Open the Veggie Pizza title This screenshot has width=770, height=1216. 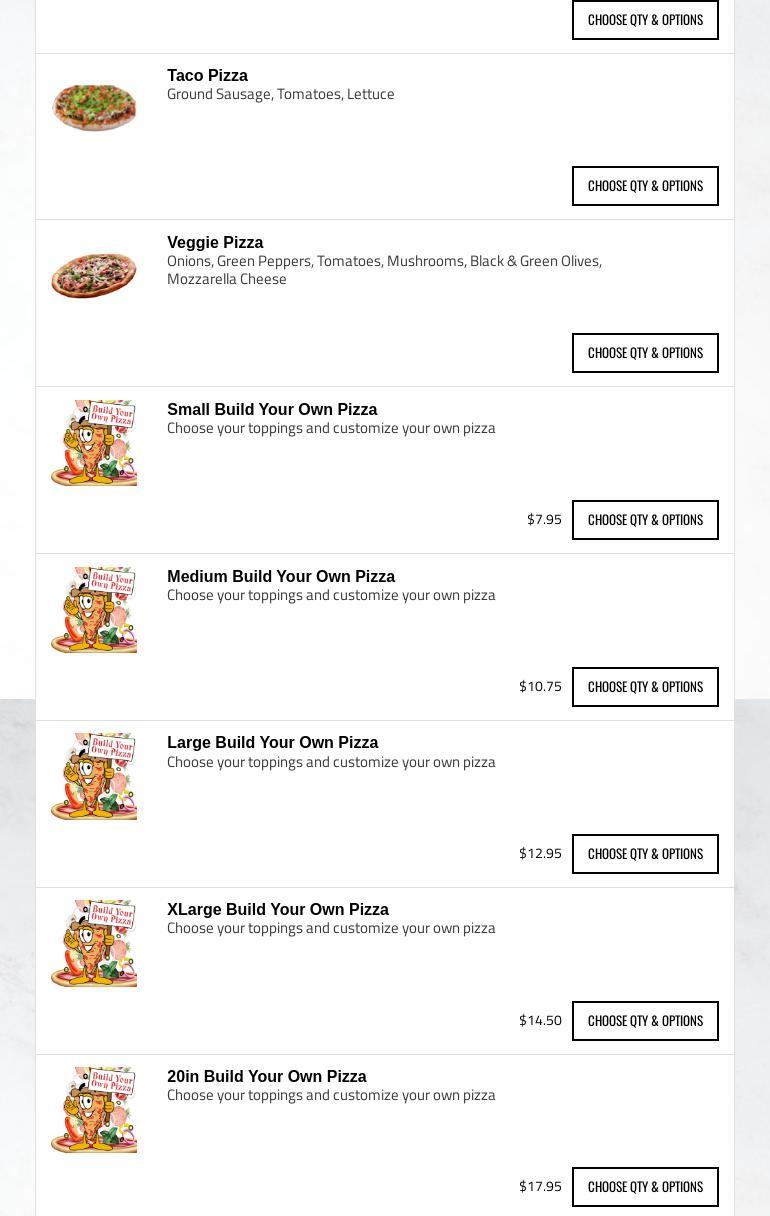[x=215, y=243]
